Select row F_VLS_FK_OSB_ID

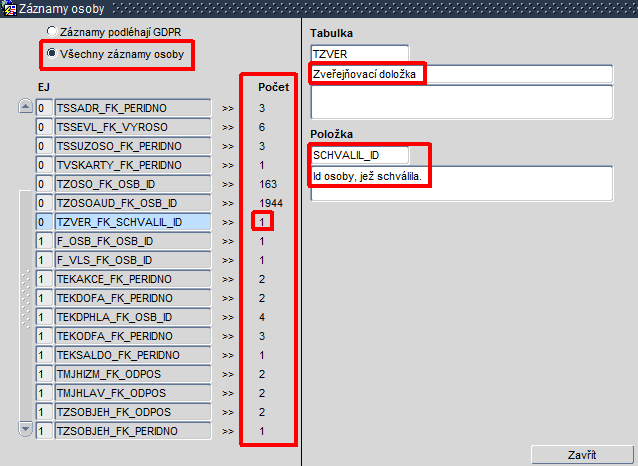tap(133, 260)
